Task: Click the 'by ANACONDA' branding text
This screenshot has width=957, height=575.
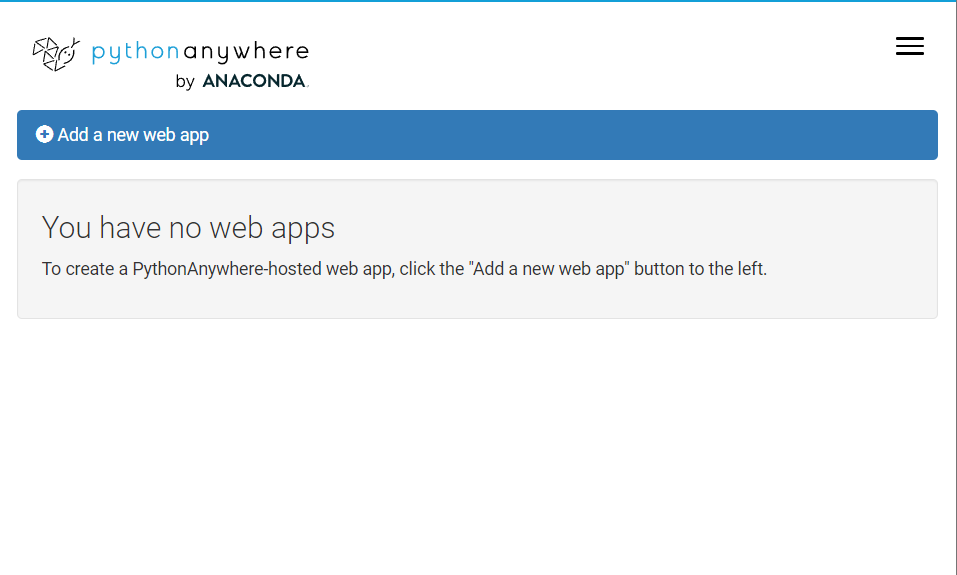Action: pos(242,81)
